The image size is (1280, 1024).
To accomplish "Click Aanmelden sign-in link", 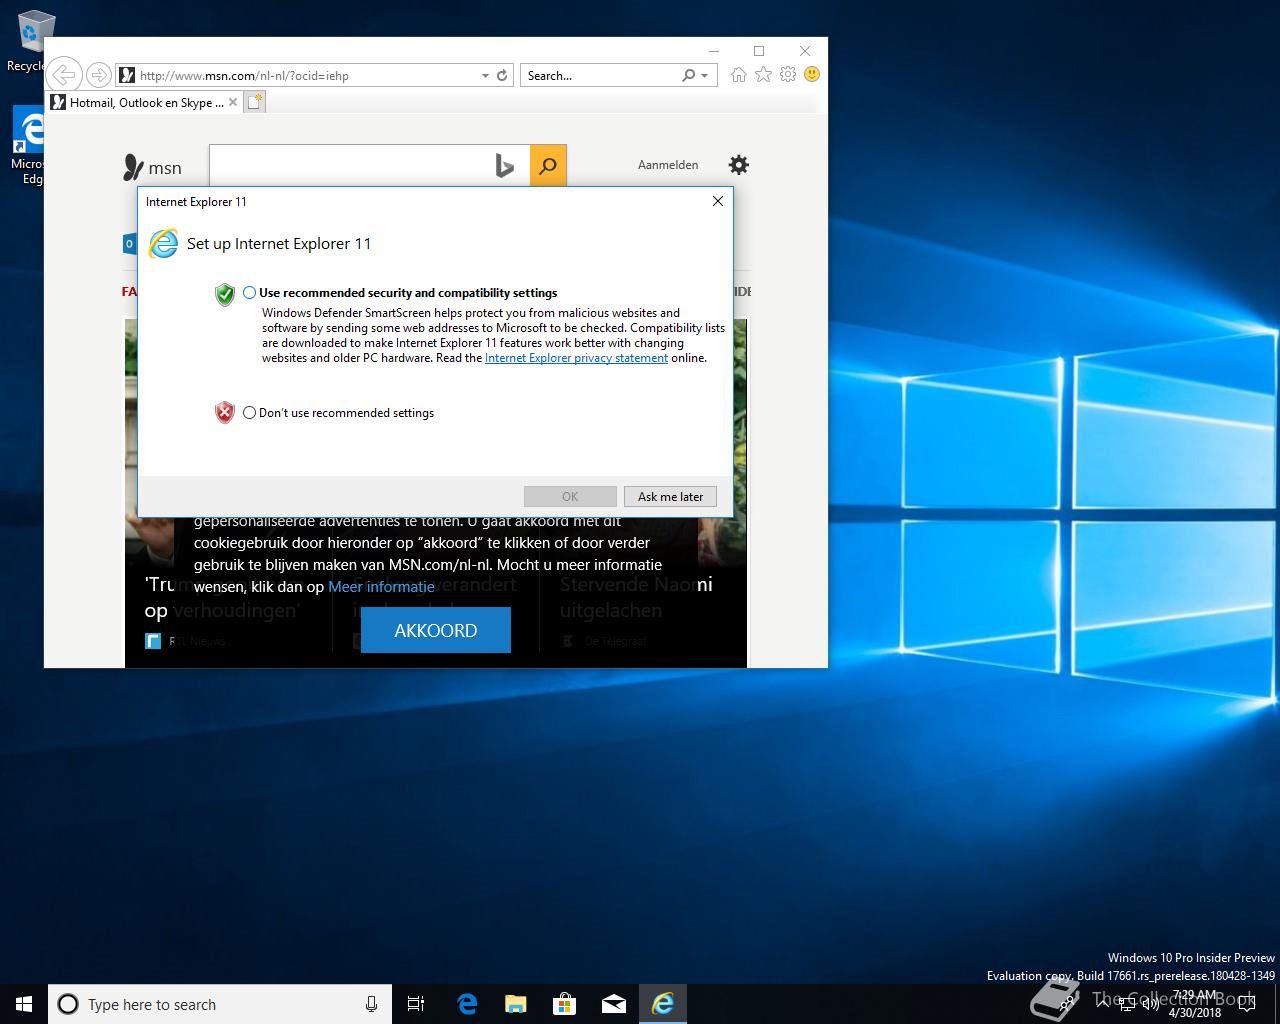I will [668, 165].
